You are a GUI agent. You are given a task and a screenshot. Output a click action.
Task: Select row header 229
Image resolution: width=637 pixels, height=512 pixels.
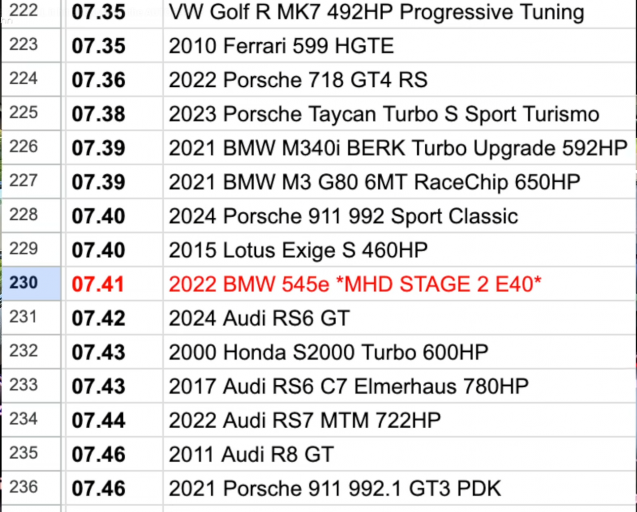(x=31, y=249)
